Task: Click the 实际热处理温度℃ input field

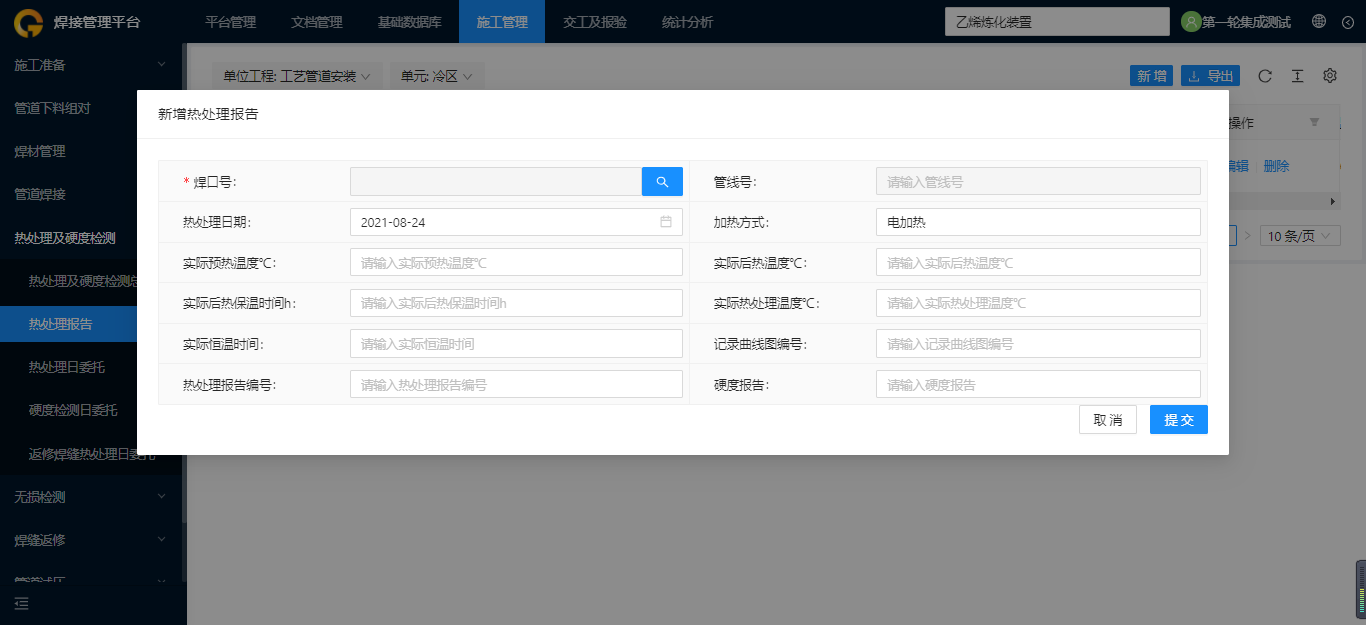Action: (1038, 303)
